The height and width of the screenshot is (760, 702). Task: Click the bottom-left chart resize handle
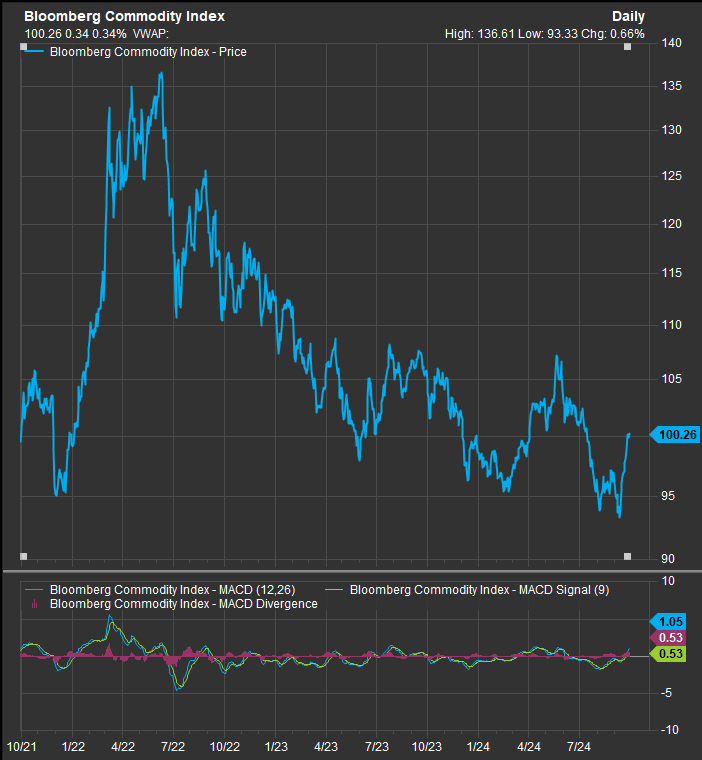[x=23, y=556]
